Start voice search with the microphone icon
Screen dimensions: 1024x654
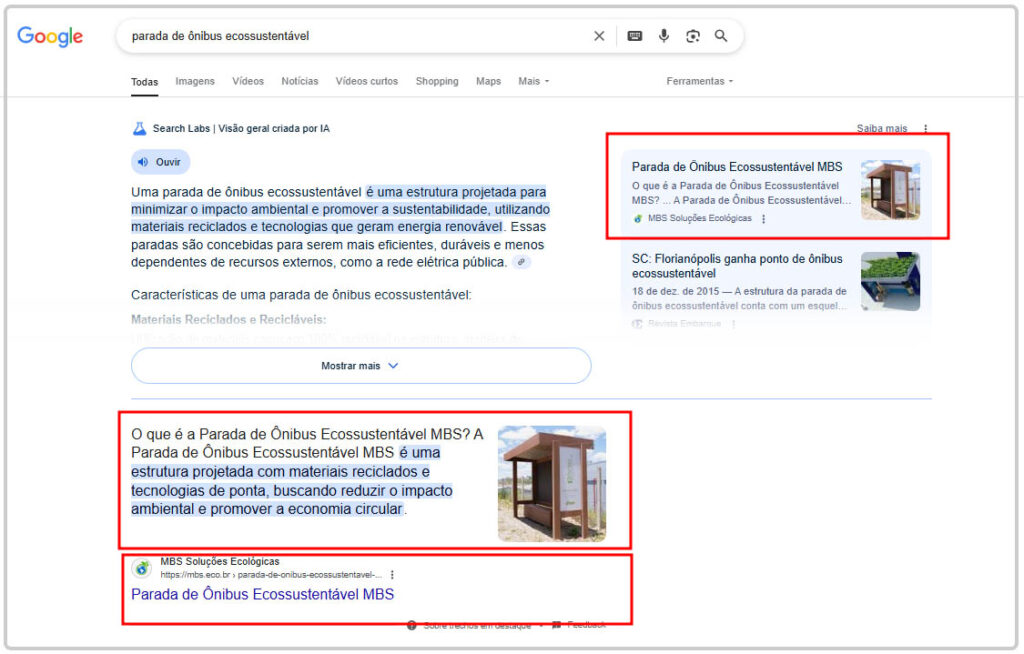click(x=664, y=36)
